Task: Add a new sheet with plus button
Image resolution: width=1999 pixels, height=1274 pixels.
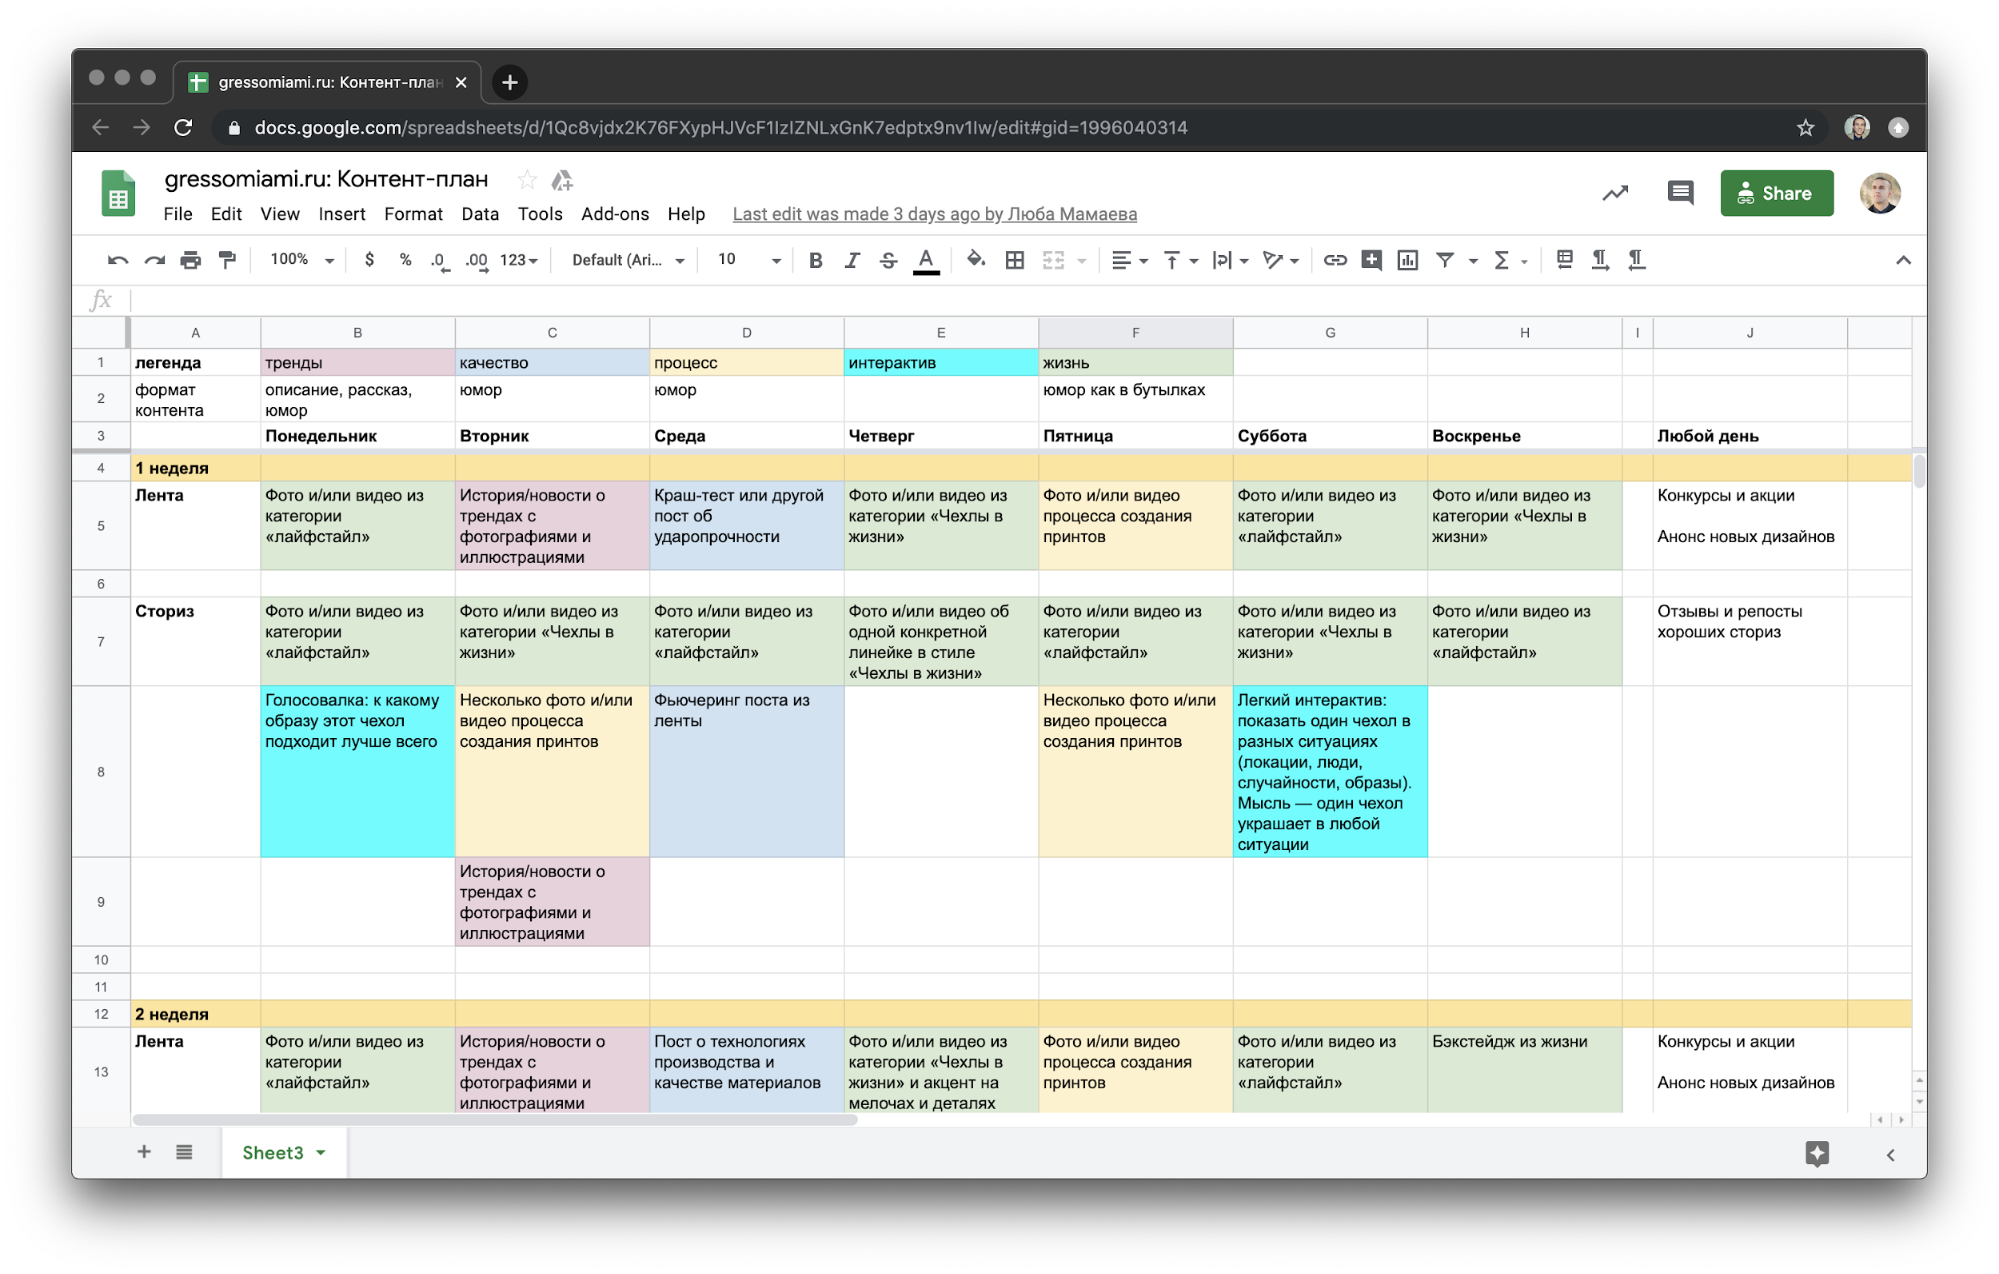Action: click(144, 1152)
